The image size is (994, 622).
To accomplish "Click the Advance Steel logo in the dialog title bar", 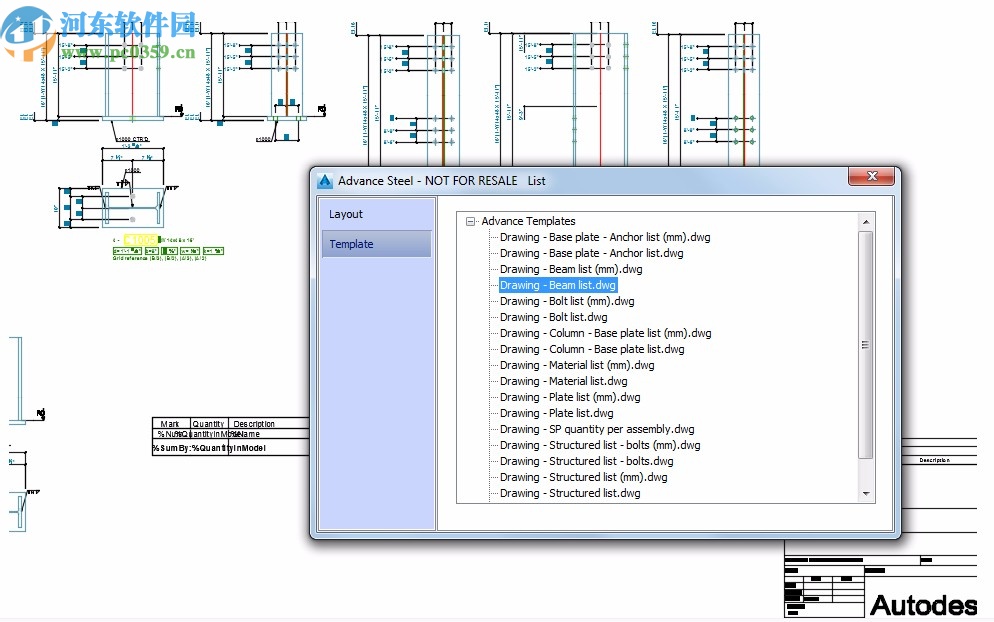I will [324, 181].
